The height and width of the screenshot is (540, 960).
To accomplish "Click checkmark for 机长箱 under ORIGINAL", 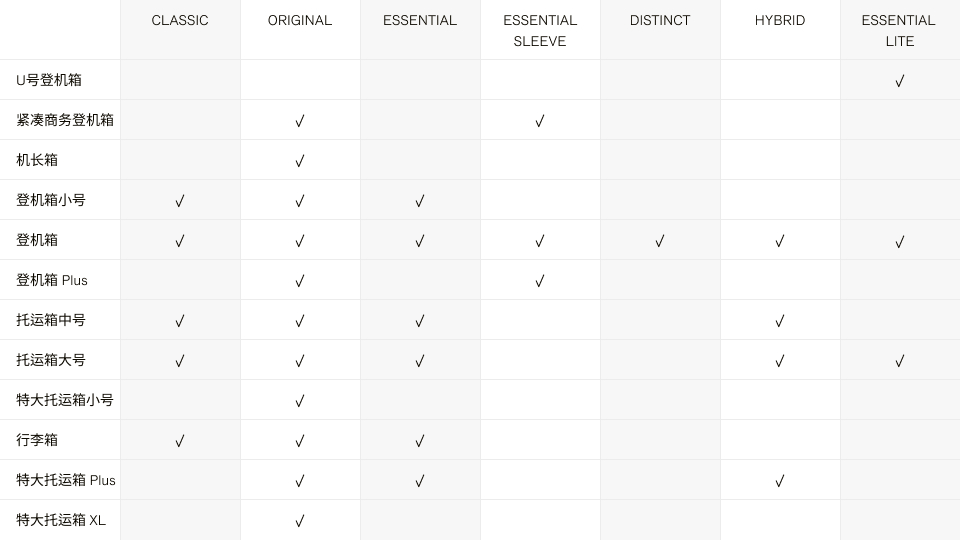I will (299, 161).
